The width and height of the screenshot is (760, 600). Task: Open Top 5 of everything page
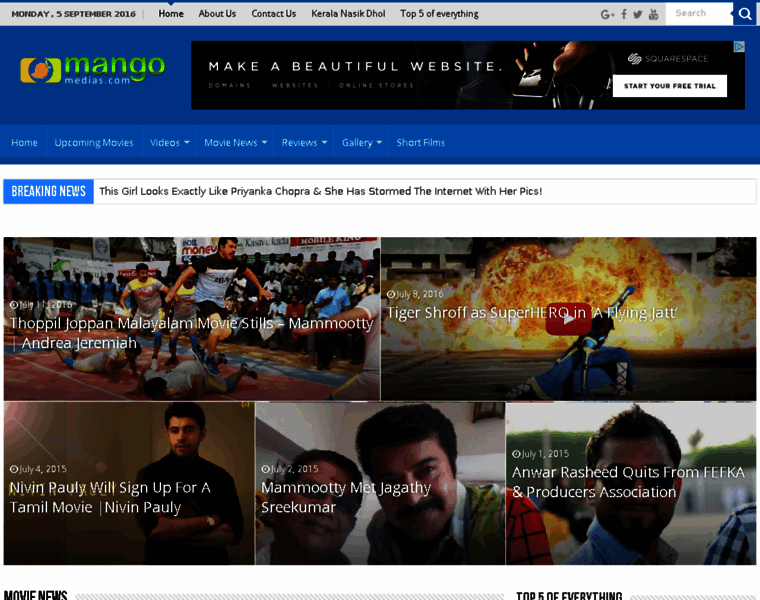439,14
